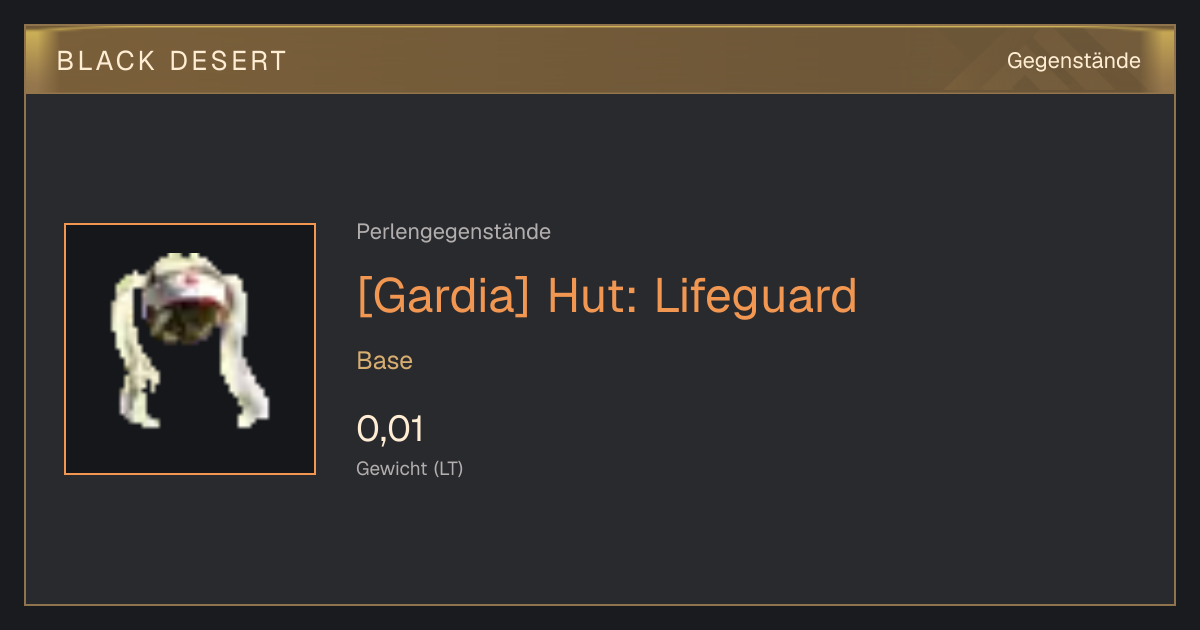
Task: Click the left hanging ribbon of the hat icon
Action: click(133, 350)
